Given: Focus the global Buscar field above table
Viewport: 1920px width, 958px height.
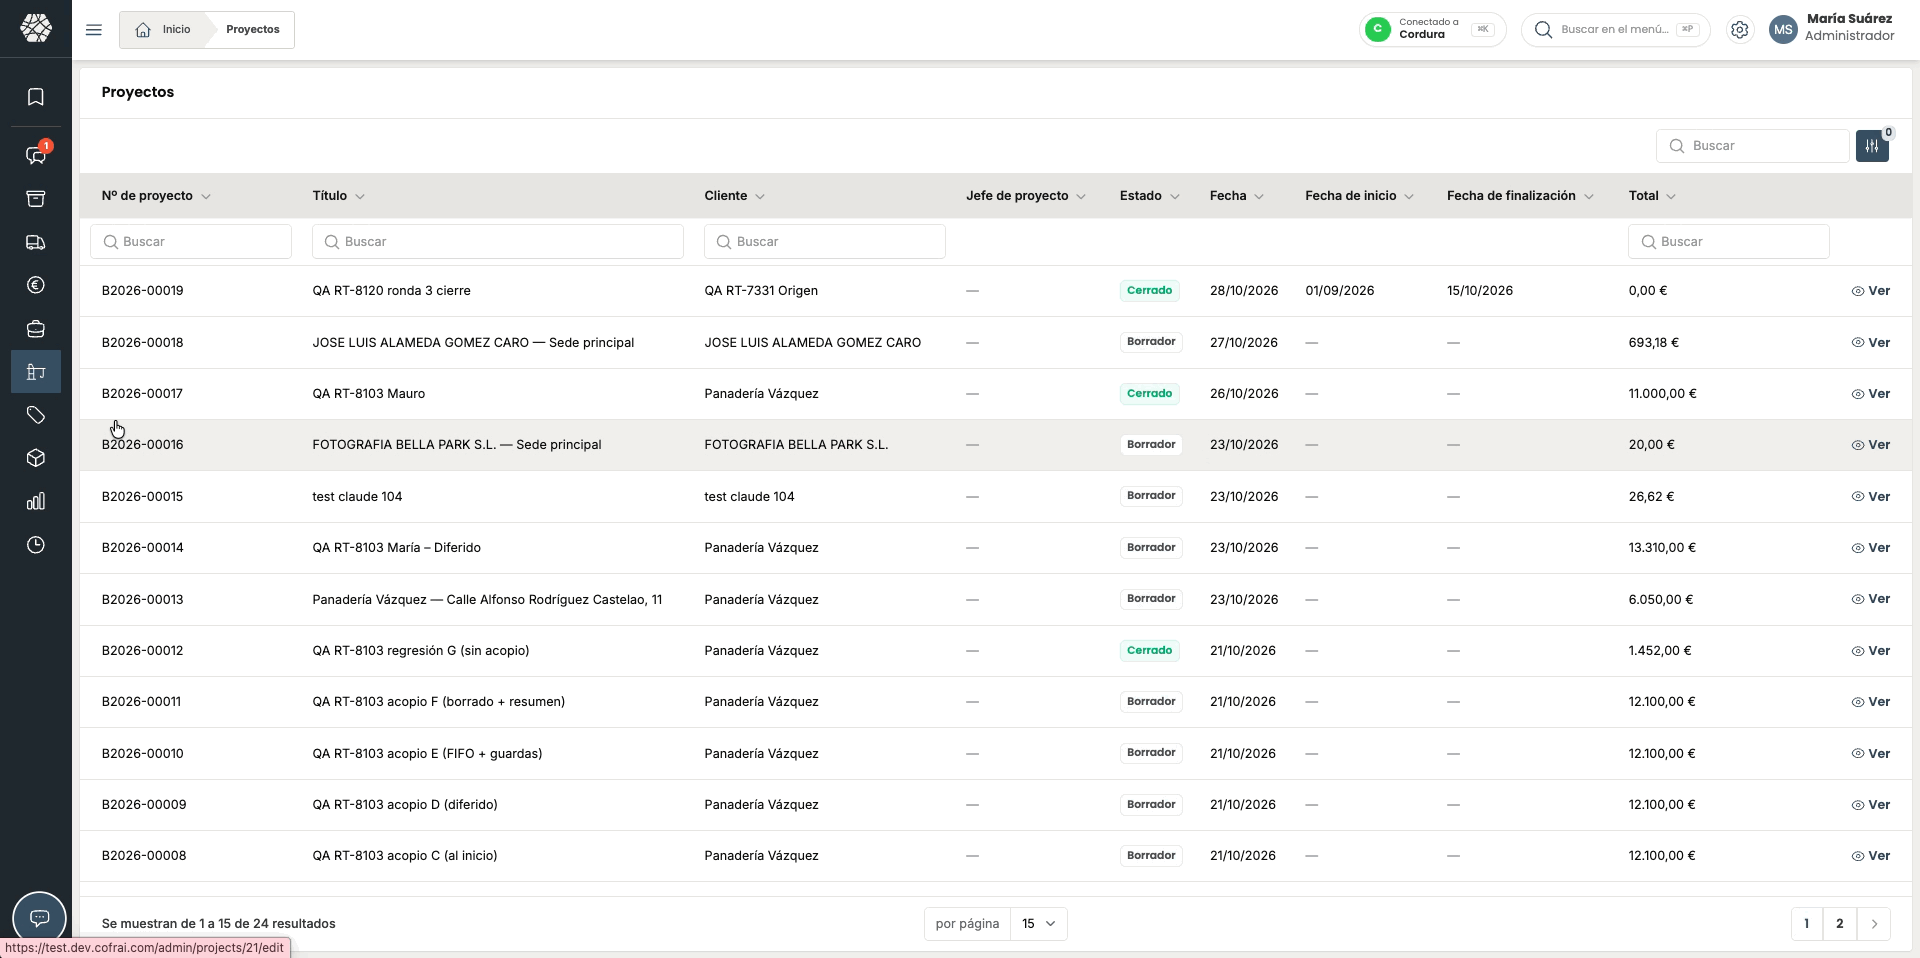Looking at the screenshot, I should 1752,146.
